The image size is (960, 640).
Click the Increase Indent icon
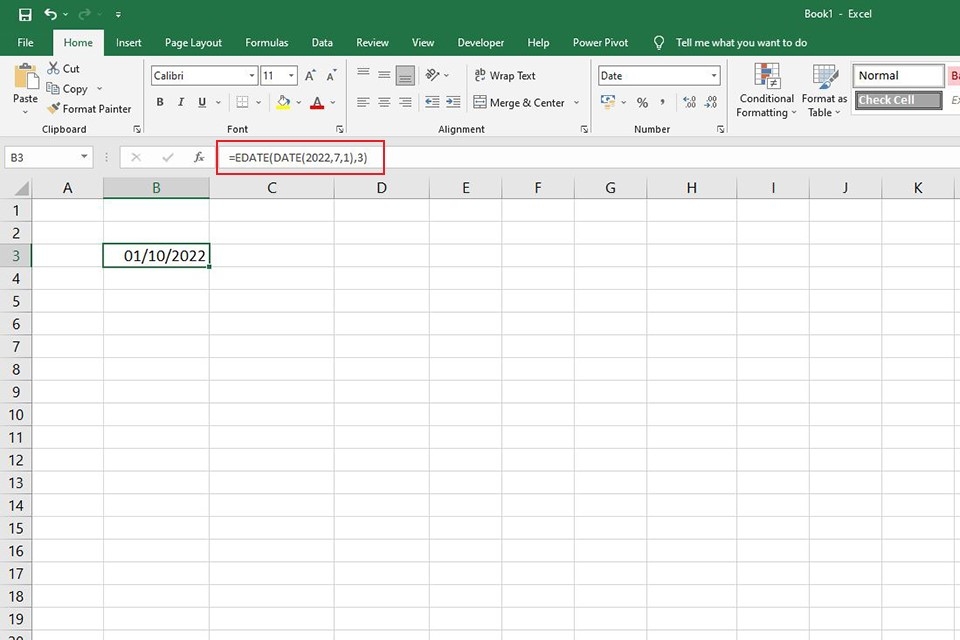tap(453, 103)
